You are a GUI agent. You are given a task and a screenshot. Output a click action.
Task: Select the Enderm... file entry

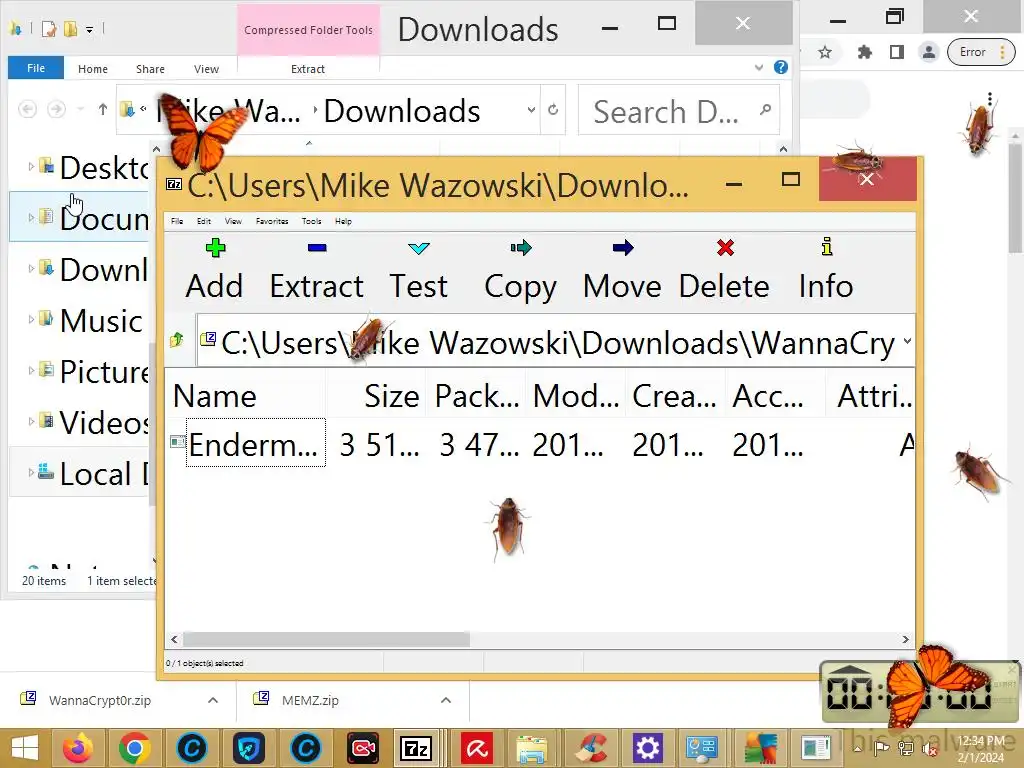255,445
